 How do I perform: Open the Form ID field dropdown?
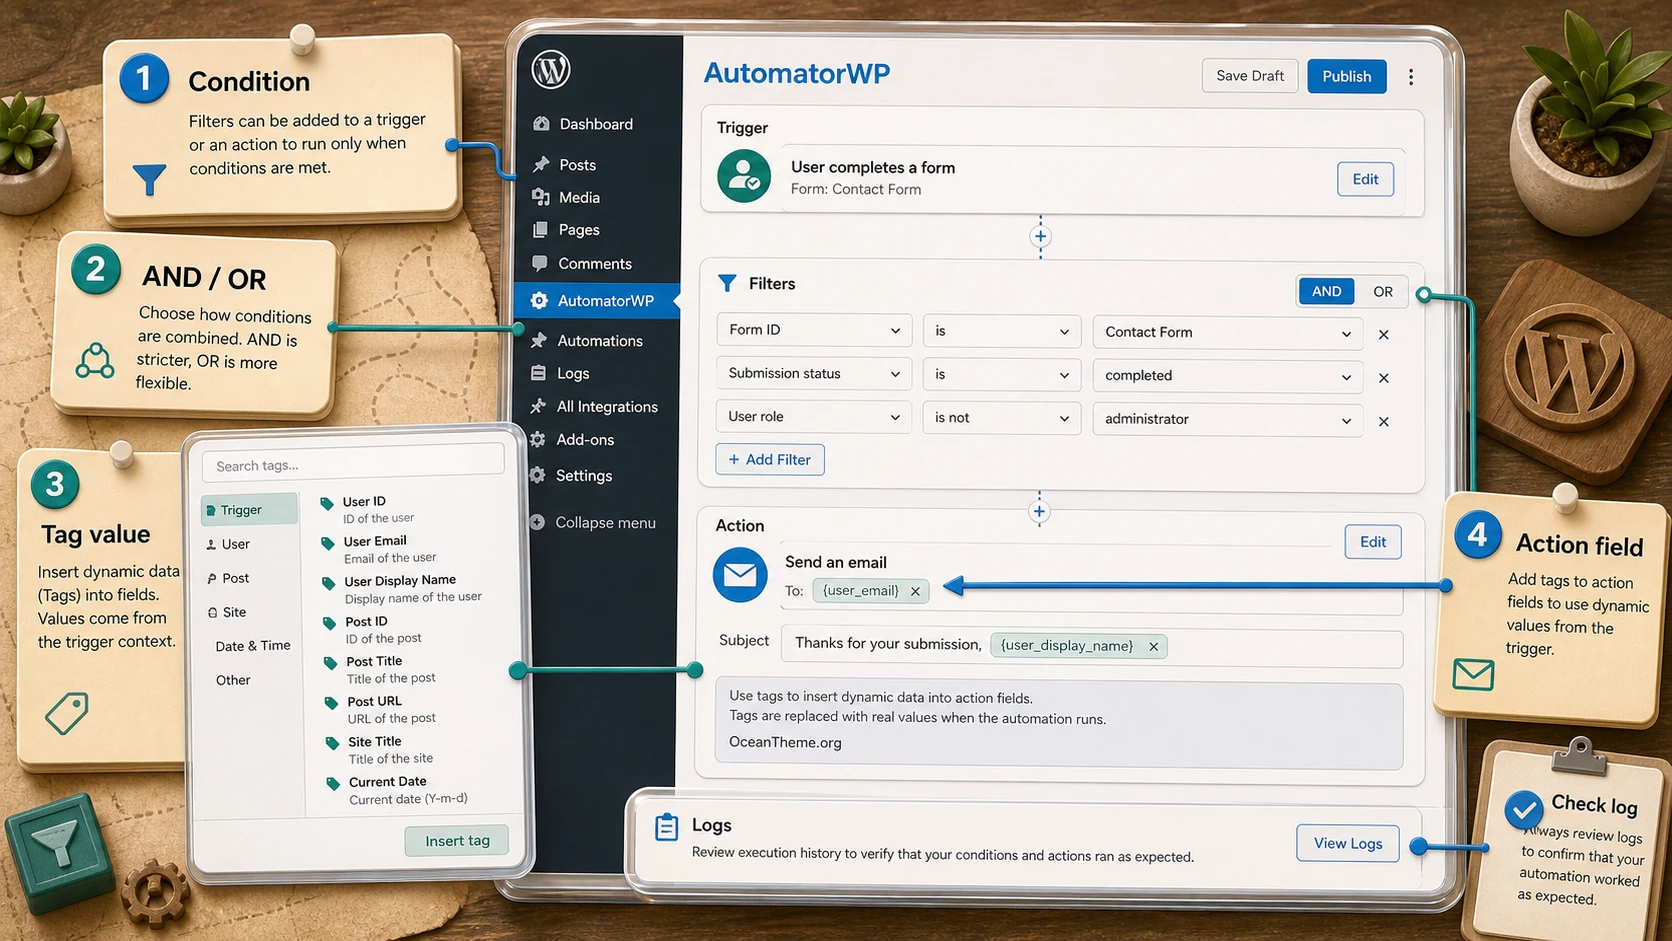coord(814,330)
